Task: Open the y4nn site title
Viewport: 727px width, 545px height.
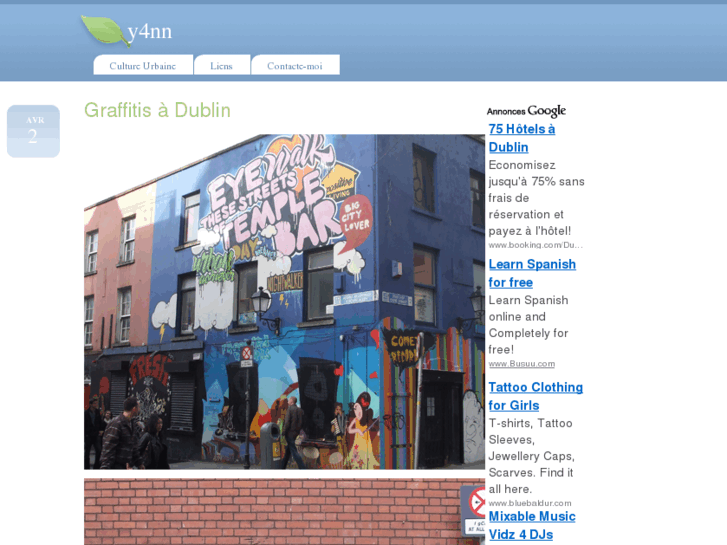Action: click(x=149, y=32)
